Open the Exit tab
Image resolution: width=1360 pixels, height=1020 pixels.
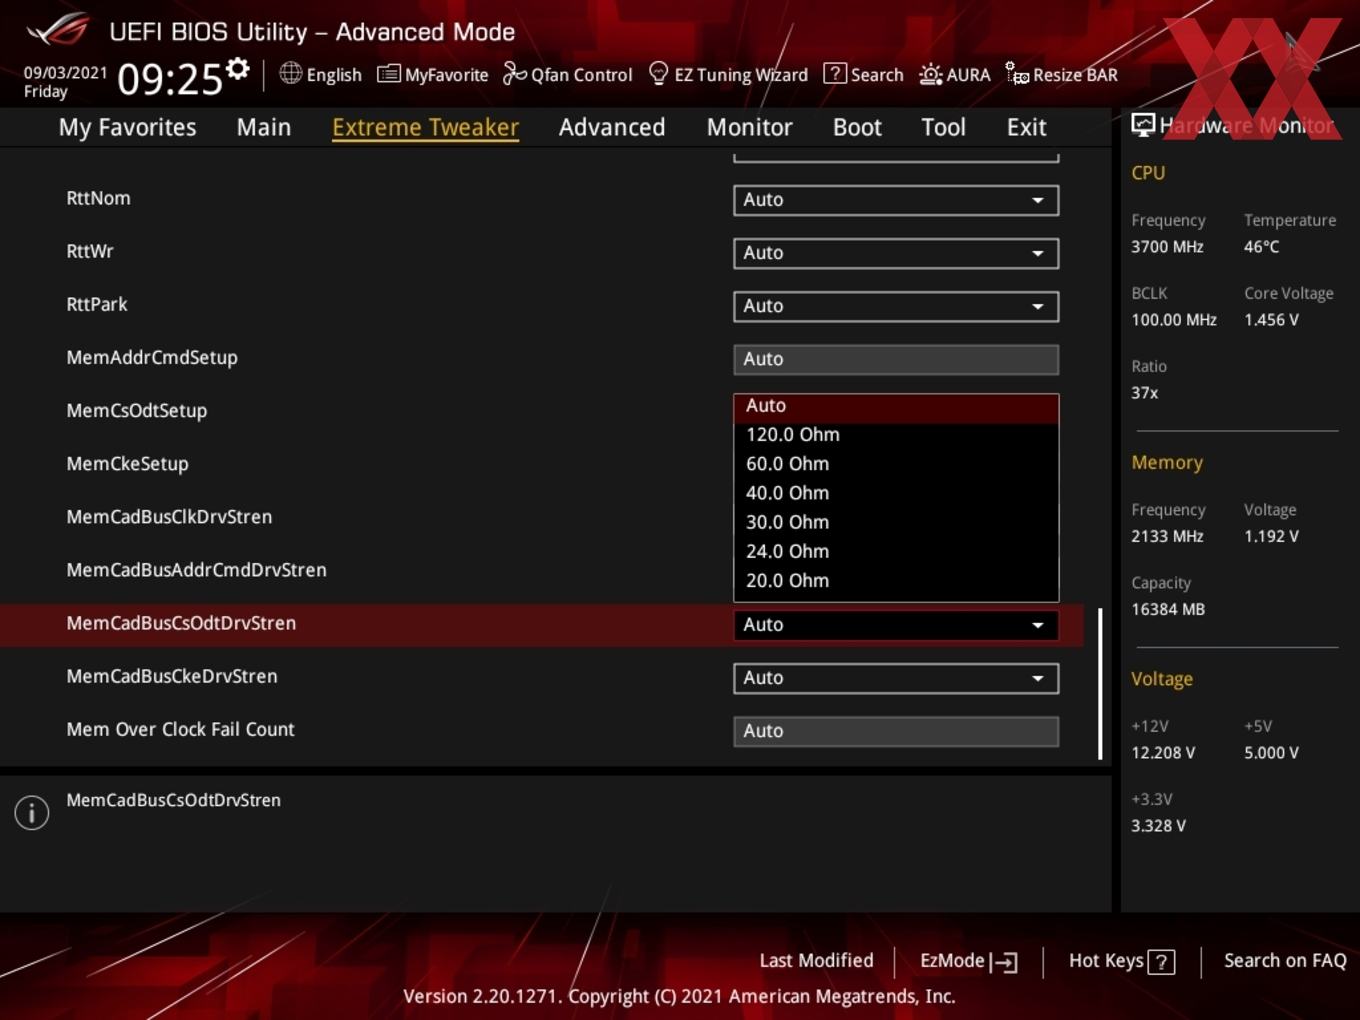coord(1026,127)
